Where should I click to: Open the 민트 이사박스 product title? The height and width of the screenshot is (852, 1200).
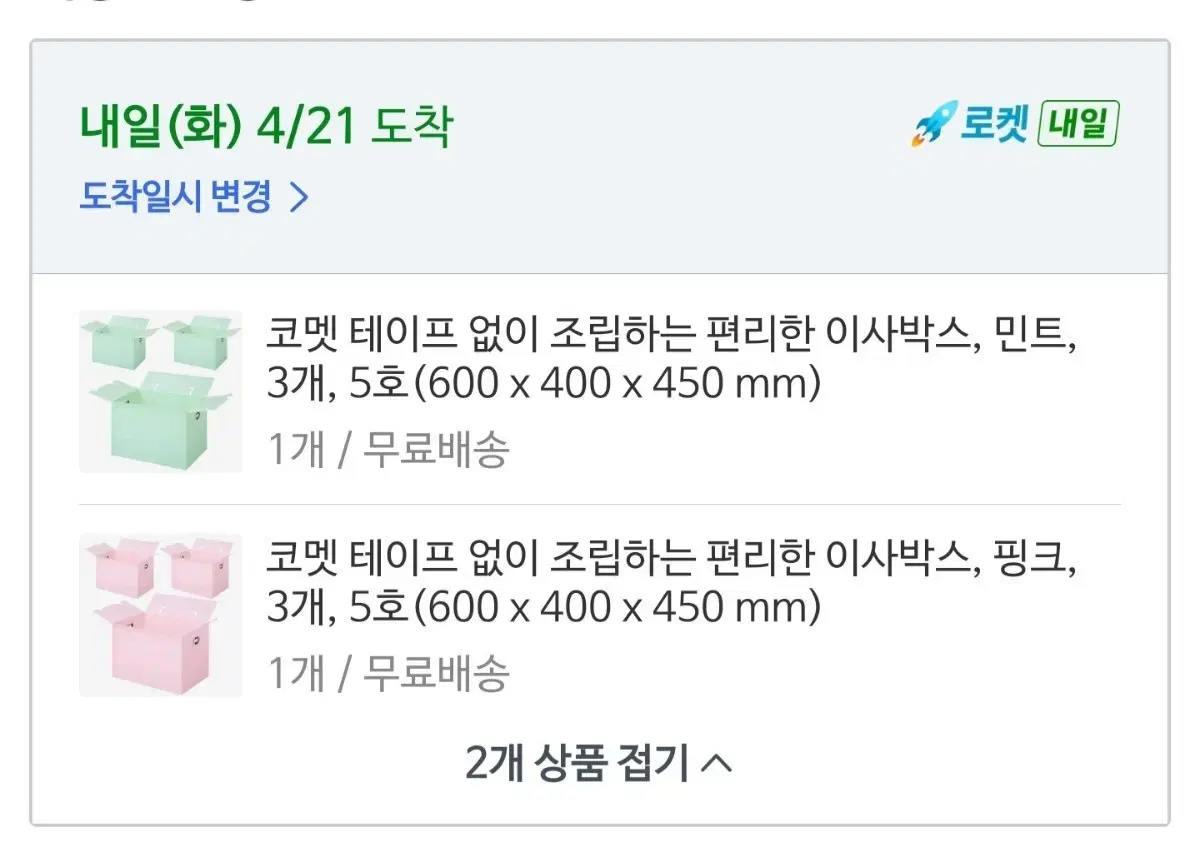[x=673, y=357]
